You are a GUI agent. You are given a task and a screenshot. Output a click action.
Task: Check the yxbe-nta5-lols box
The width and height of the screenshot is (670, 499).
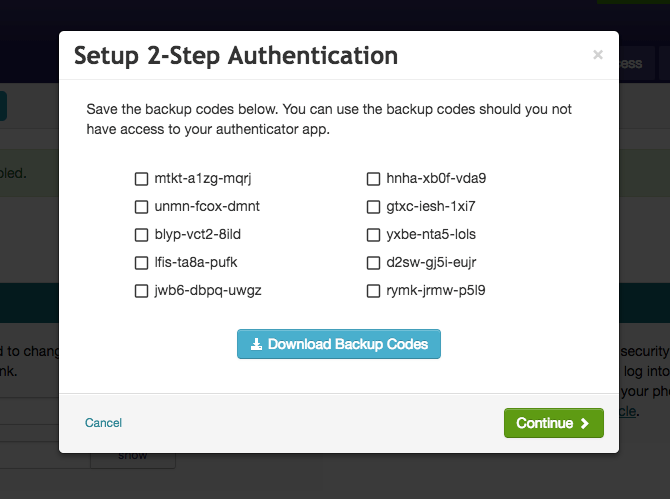pyautogui.click(x=373, y=235)
